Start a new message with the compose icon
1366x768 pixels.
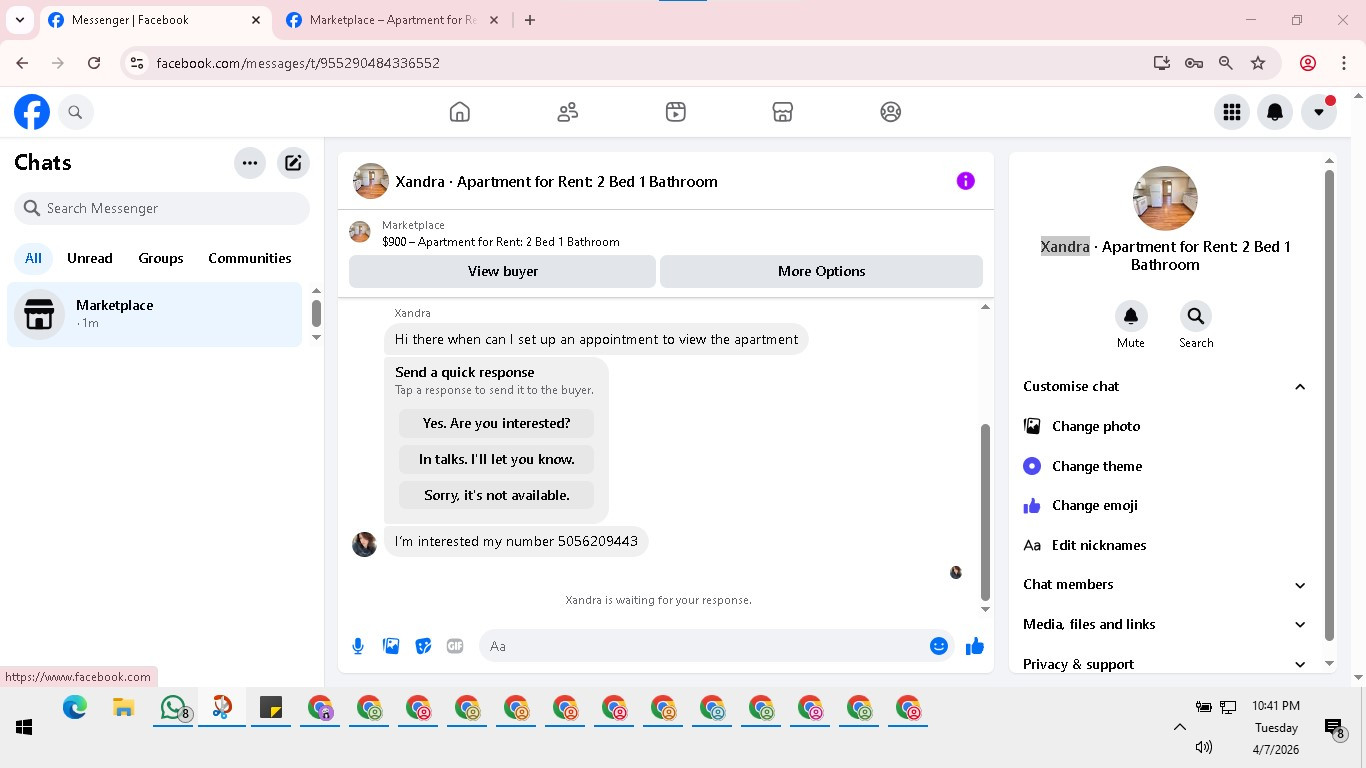pos(293,163)
